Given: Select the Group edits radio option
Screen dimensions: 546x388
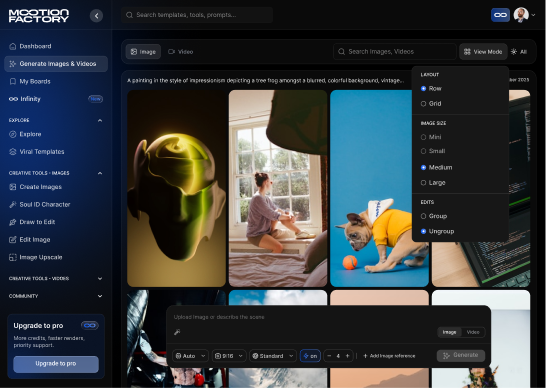Looking at the screenshot, I should point(434,216).
